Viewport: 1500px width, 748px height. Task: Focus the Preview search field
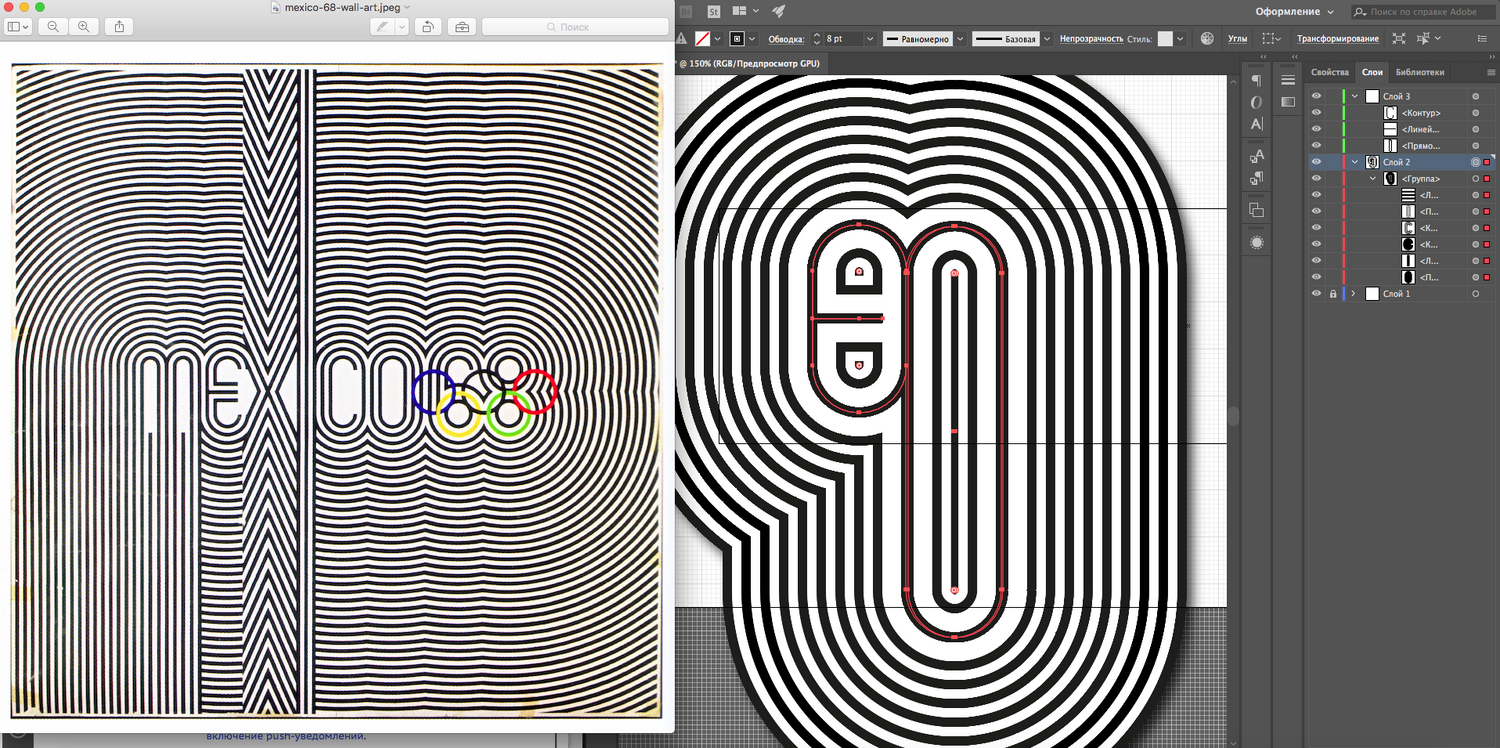click(x=575, y=27)
